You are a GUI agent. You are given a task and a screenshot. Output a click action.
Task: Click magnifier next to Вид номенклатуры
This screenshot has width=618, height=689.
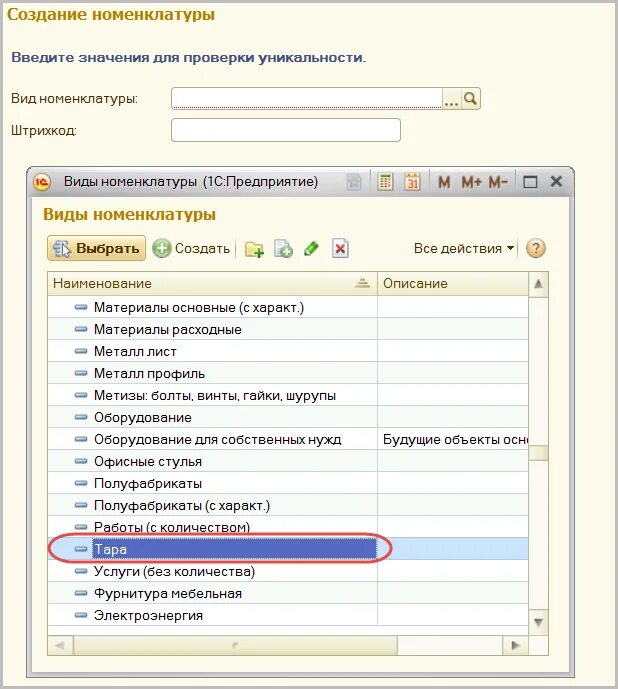[x=470, y=98]
